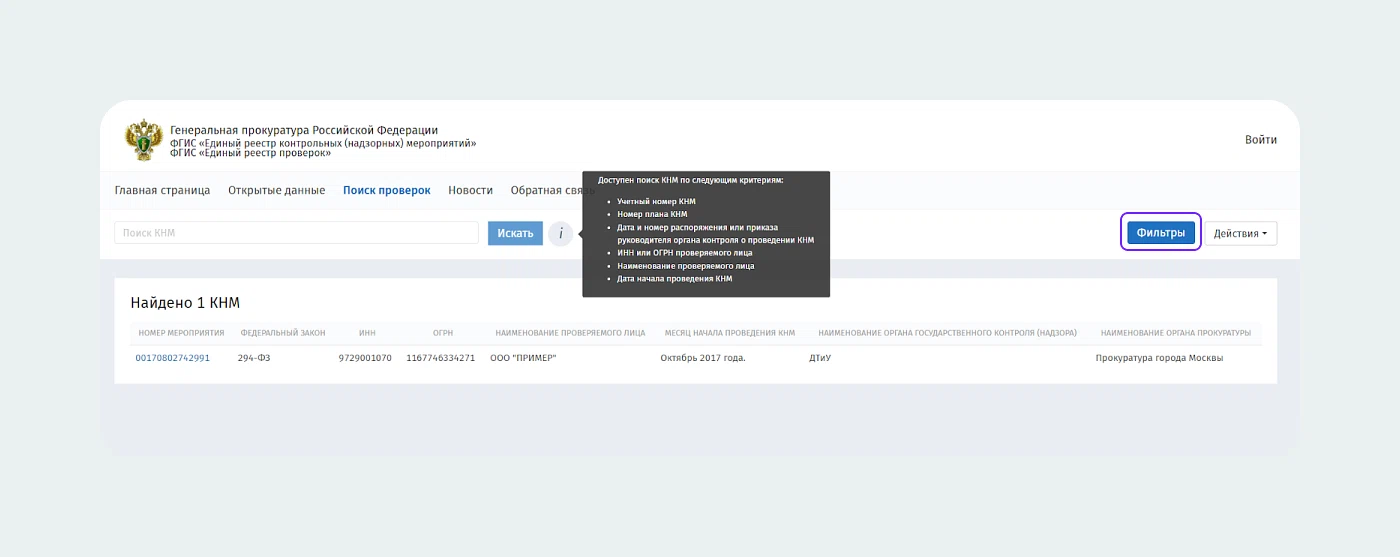Open the Действия dropdown menu
This screenshot has height=557, width=1400.
click(x=1240, y=234)
